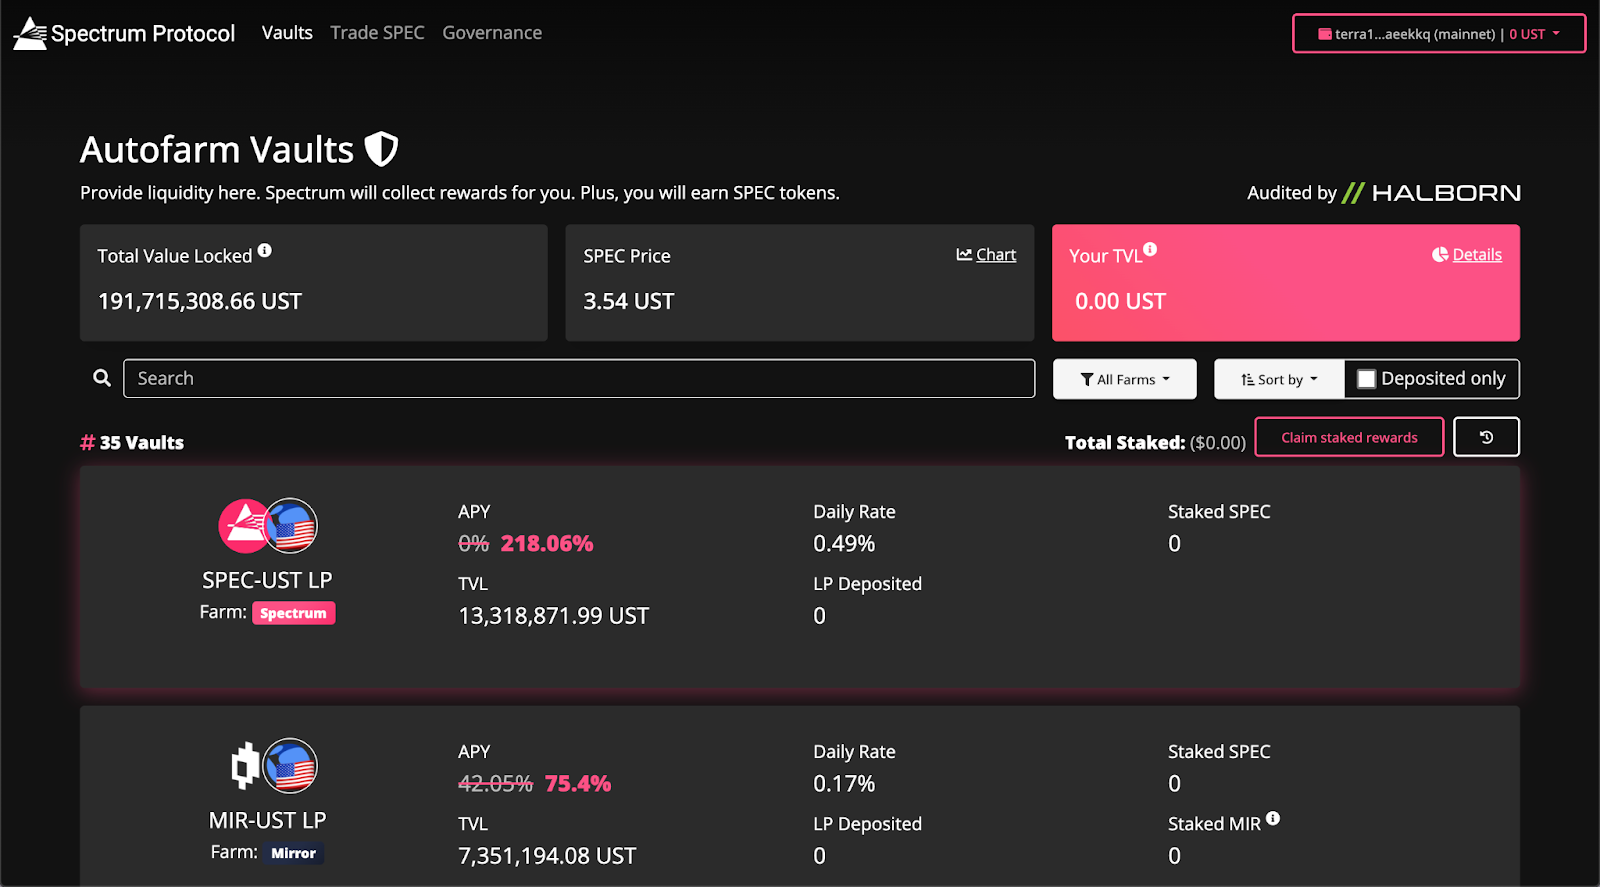
Task: Click the Autofarm Vaults heading
Action: (217, 150)
